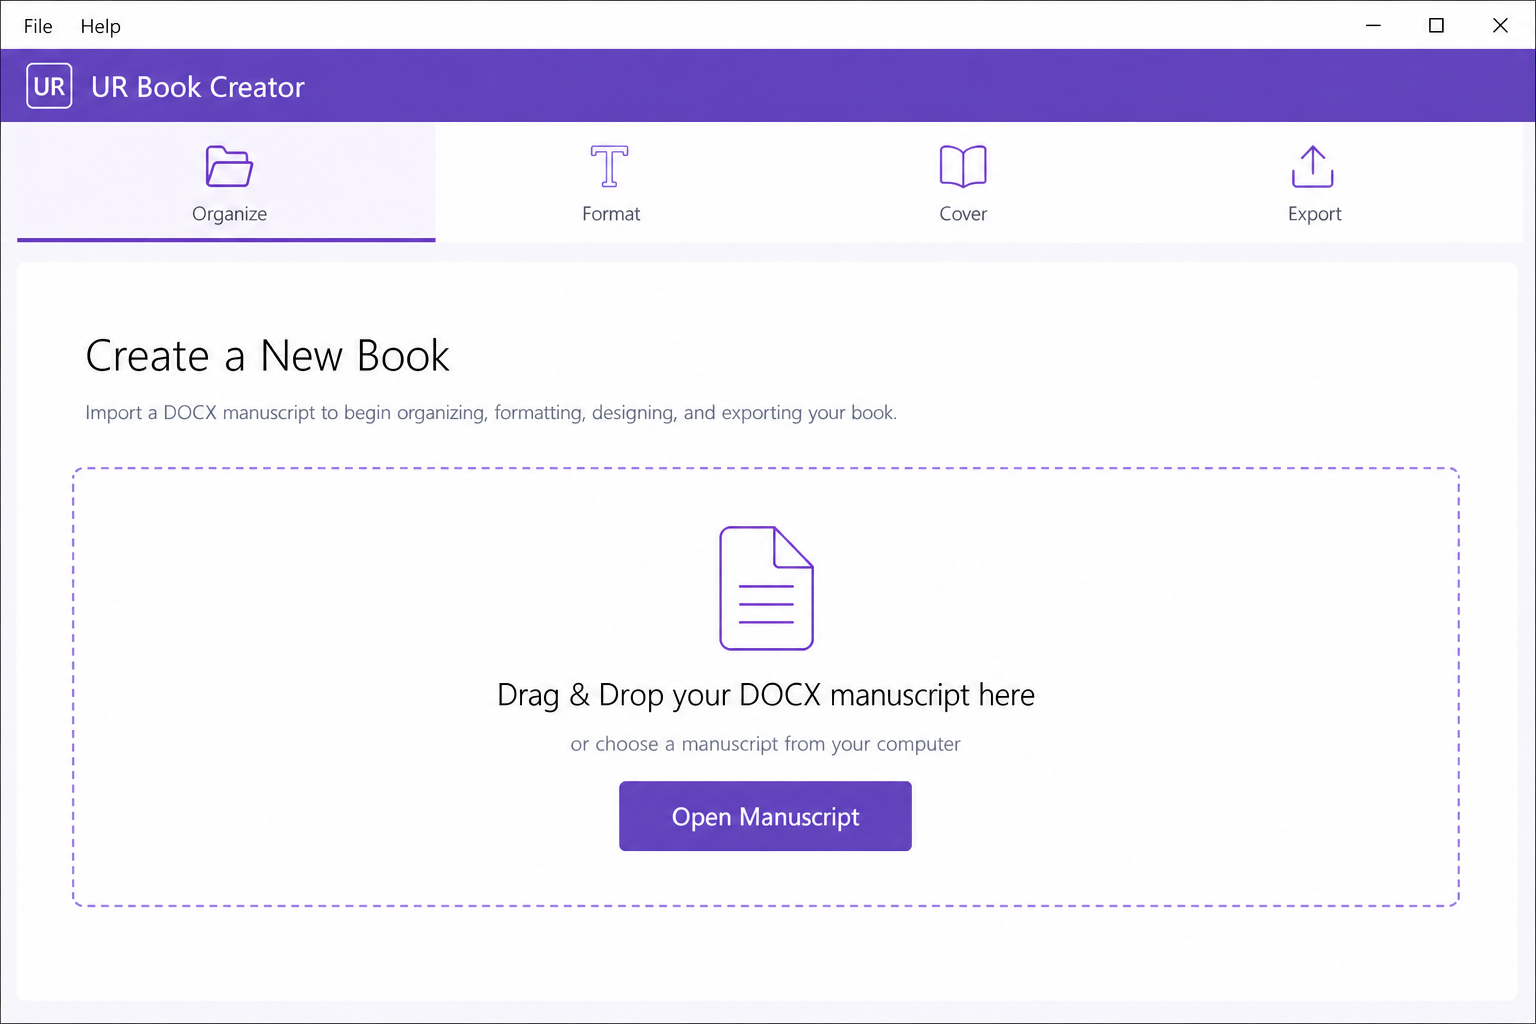Click the 'UR Book Creator' title text

pyautogui.click(x=198, y=87)
